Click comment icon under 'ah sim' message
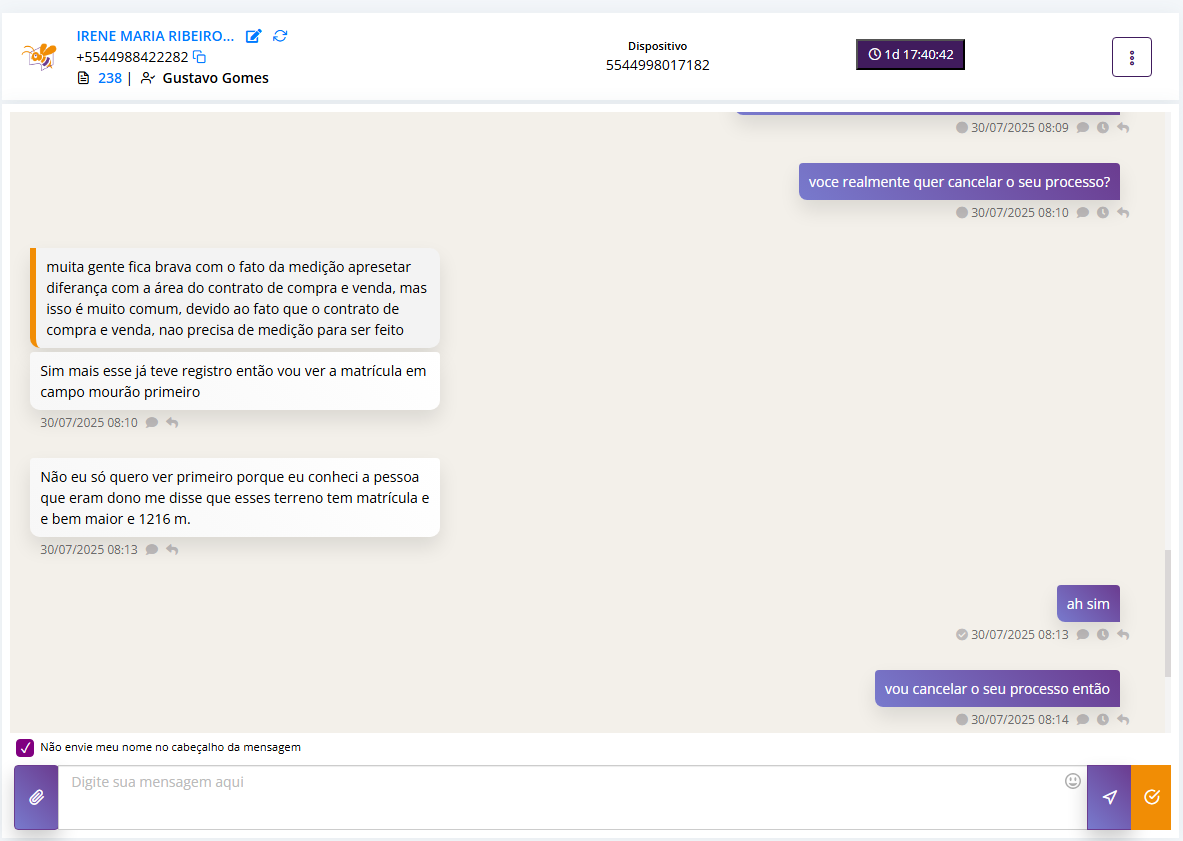The width and height of the screenshot is (1183, 841). pos(1083,635)
